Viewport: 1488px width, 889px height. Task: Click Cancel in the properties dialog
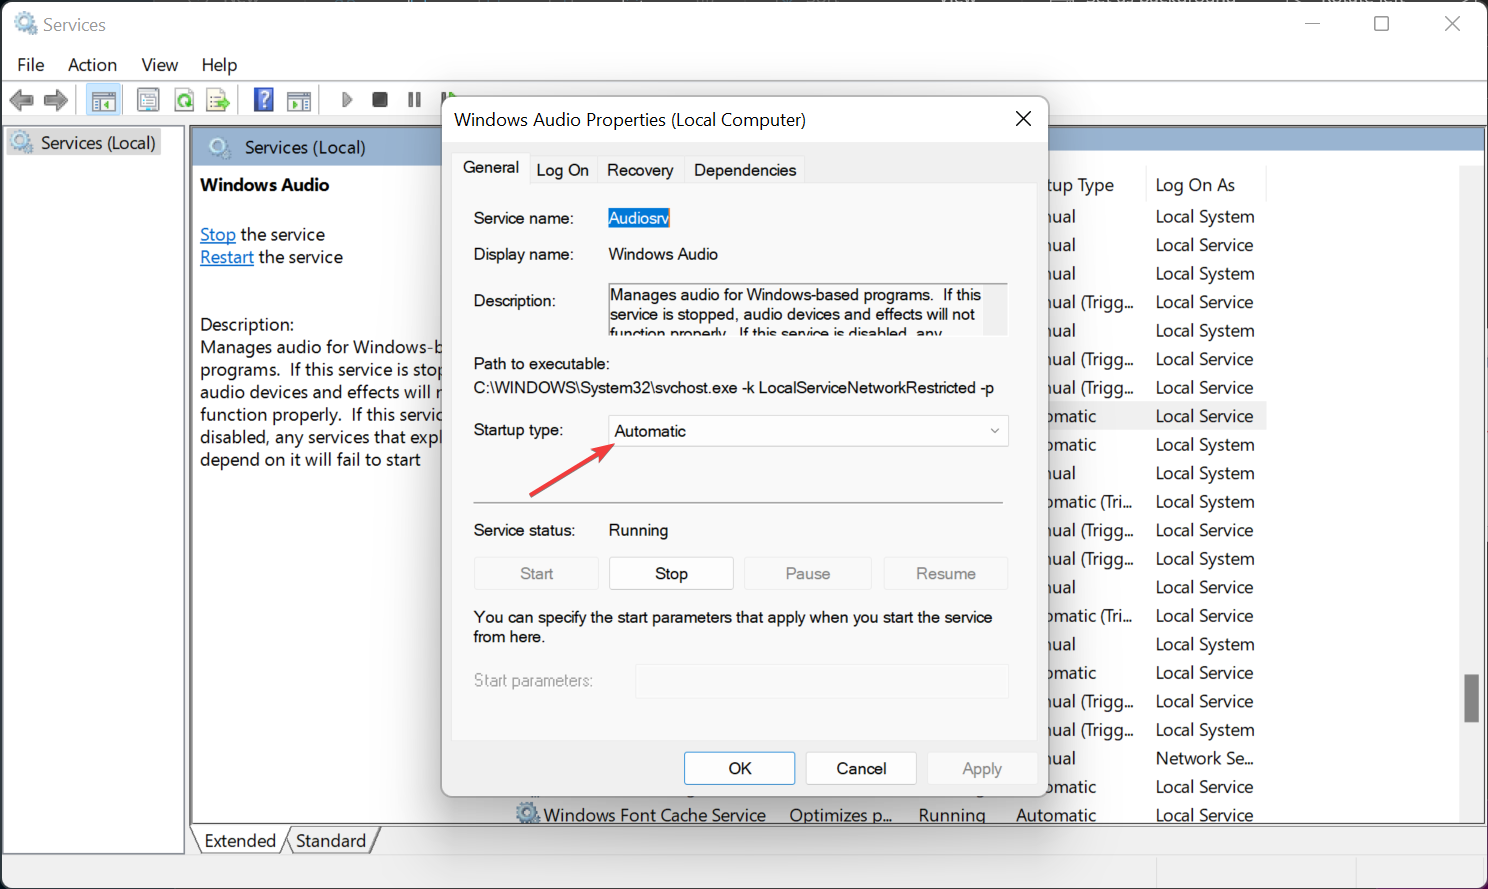coord(861,768)
